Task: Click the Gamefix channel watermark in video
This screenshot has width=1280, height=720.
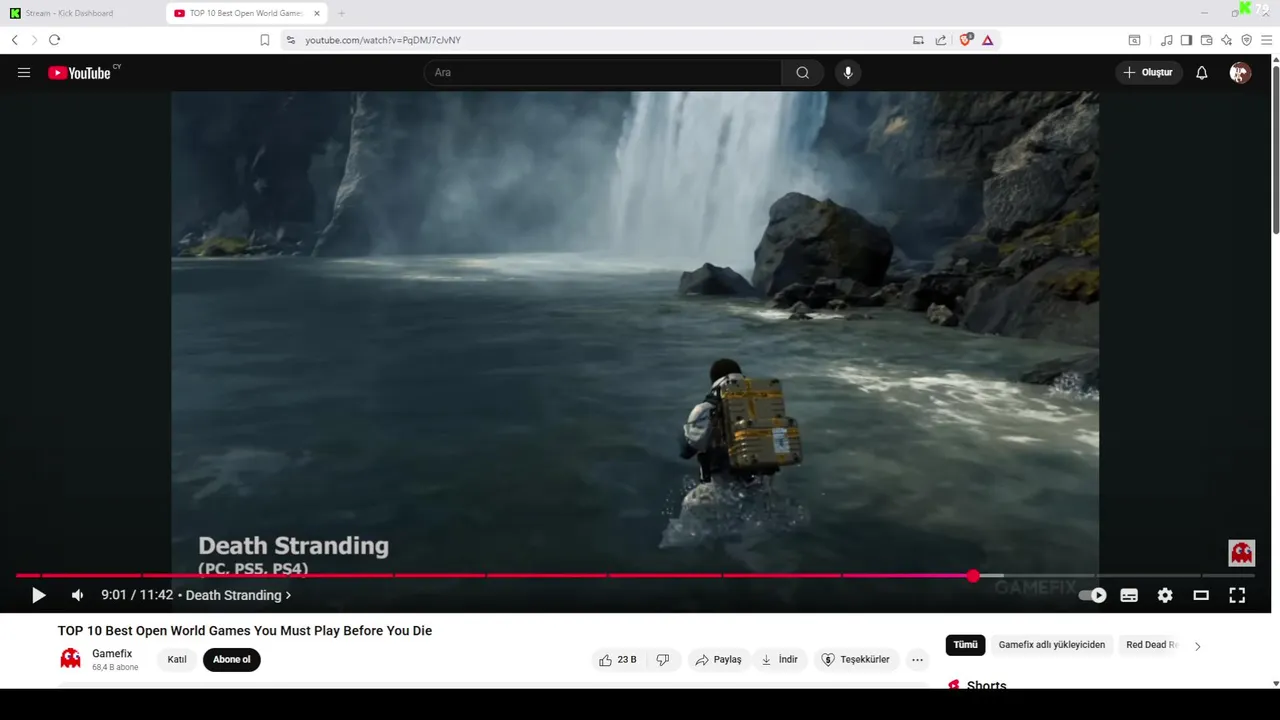Action: [x=1241, y=552]
